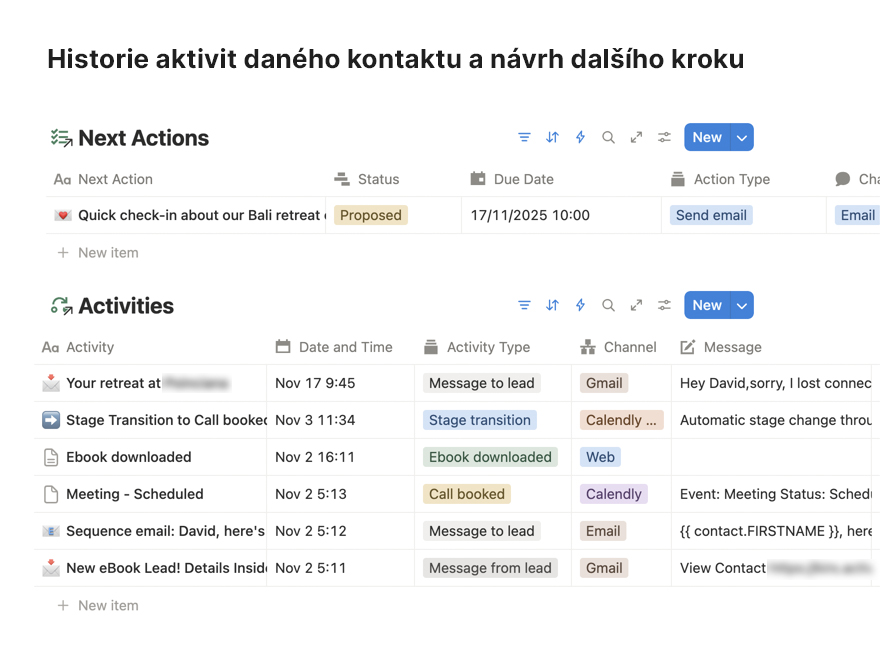This screenshot has width=880, height=660.
Task: Click the blue New button in Activities
Action: (707, 306)
